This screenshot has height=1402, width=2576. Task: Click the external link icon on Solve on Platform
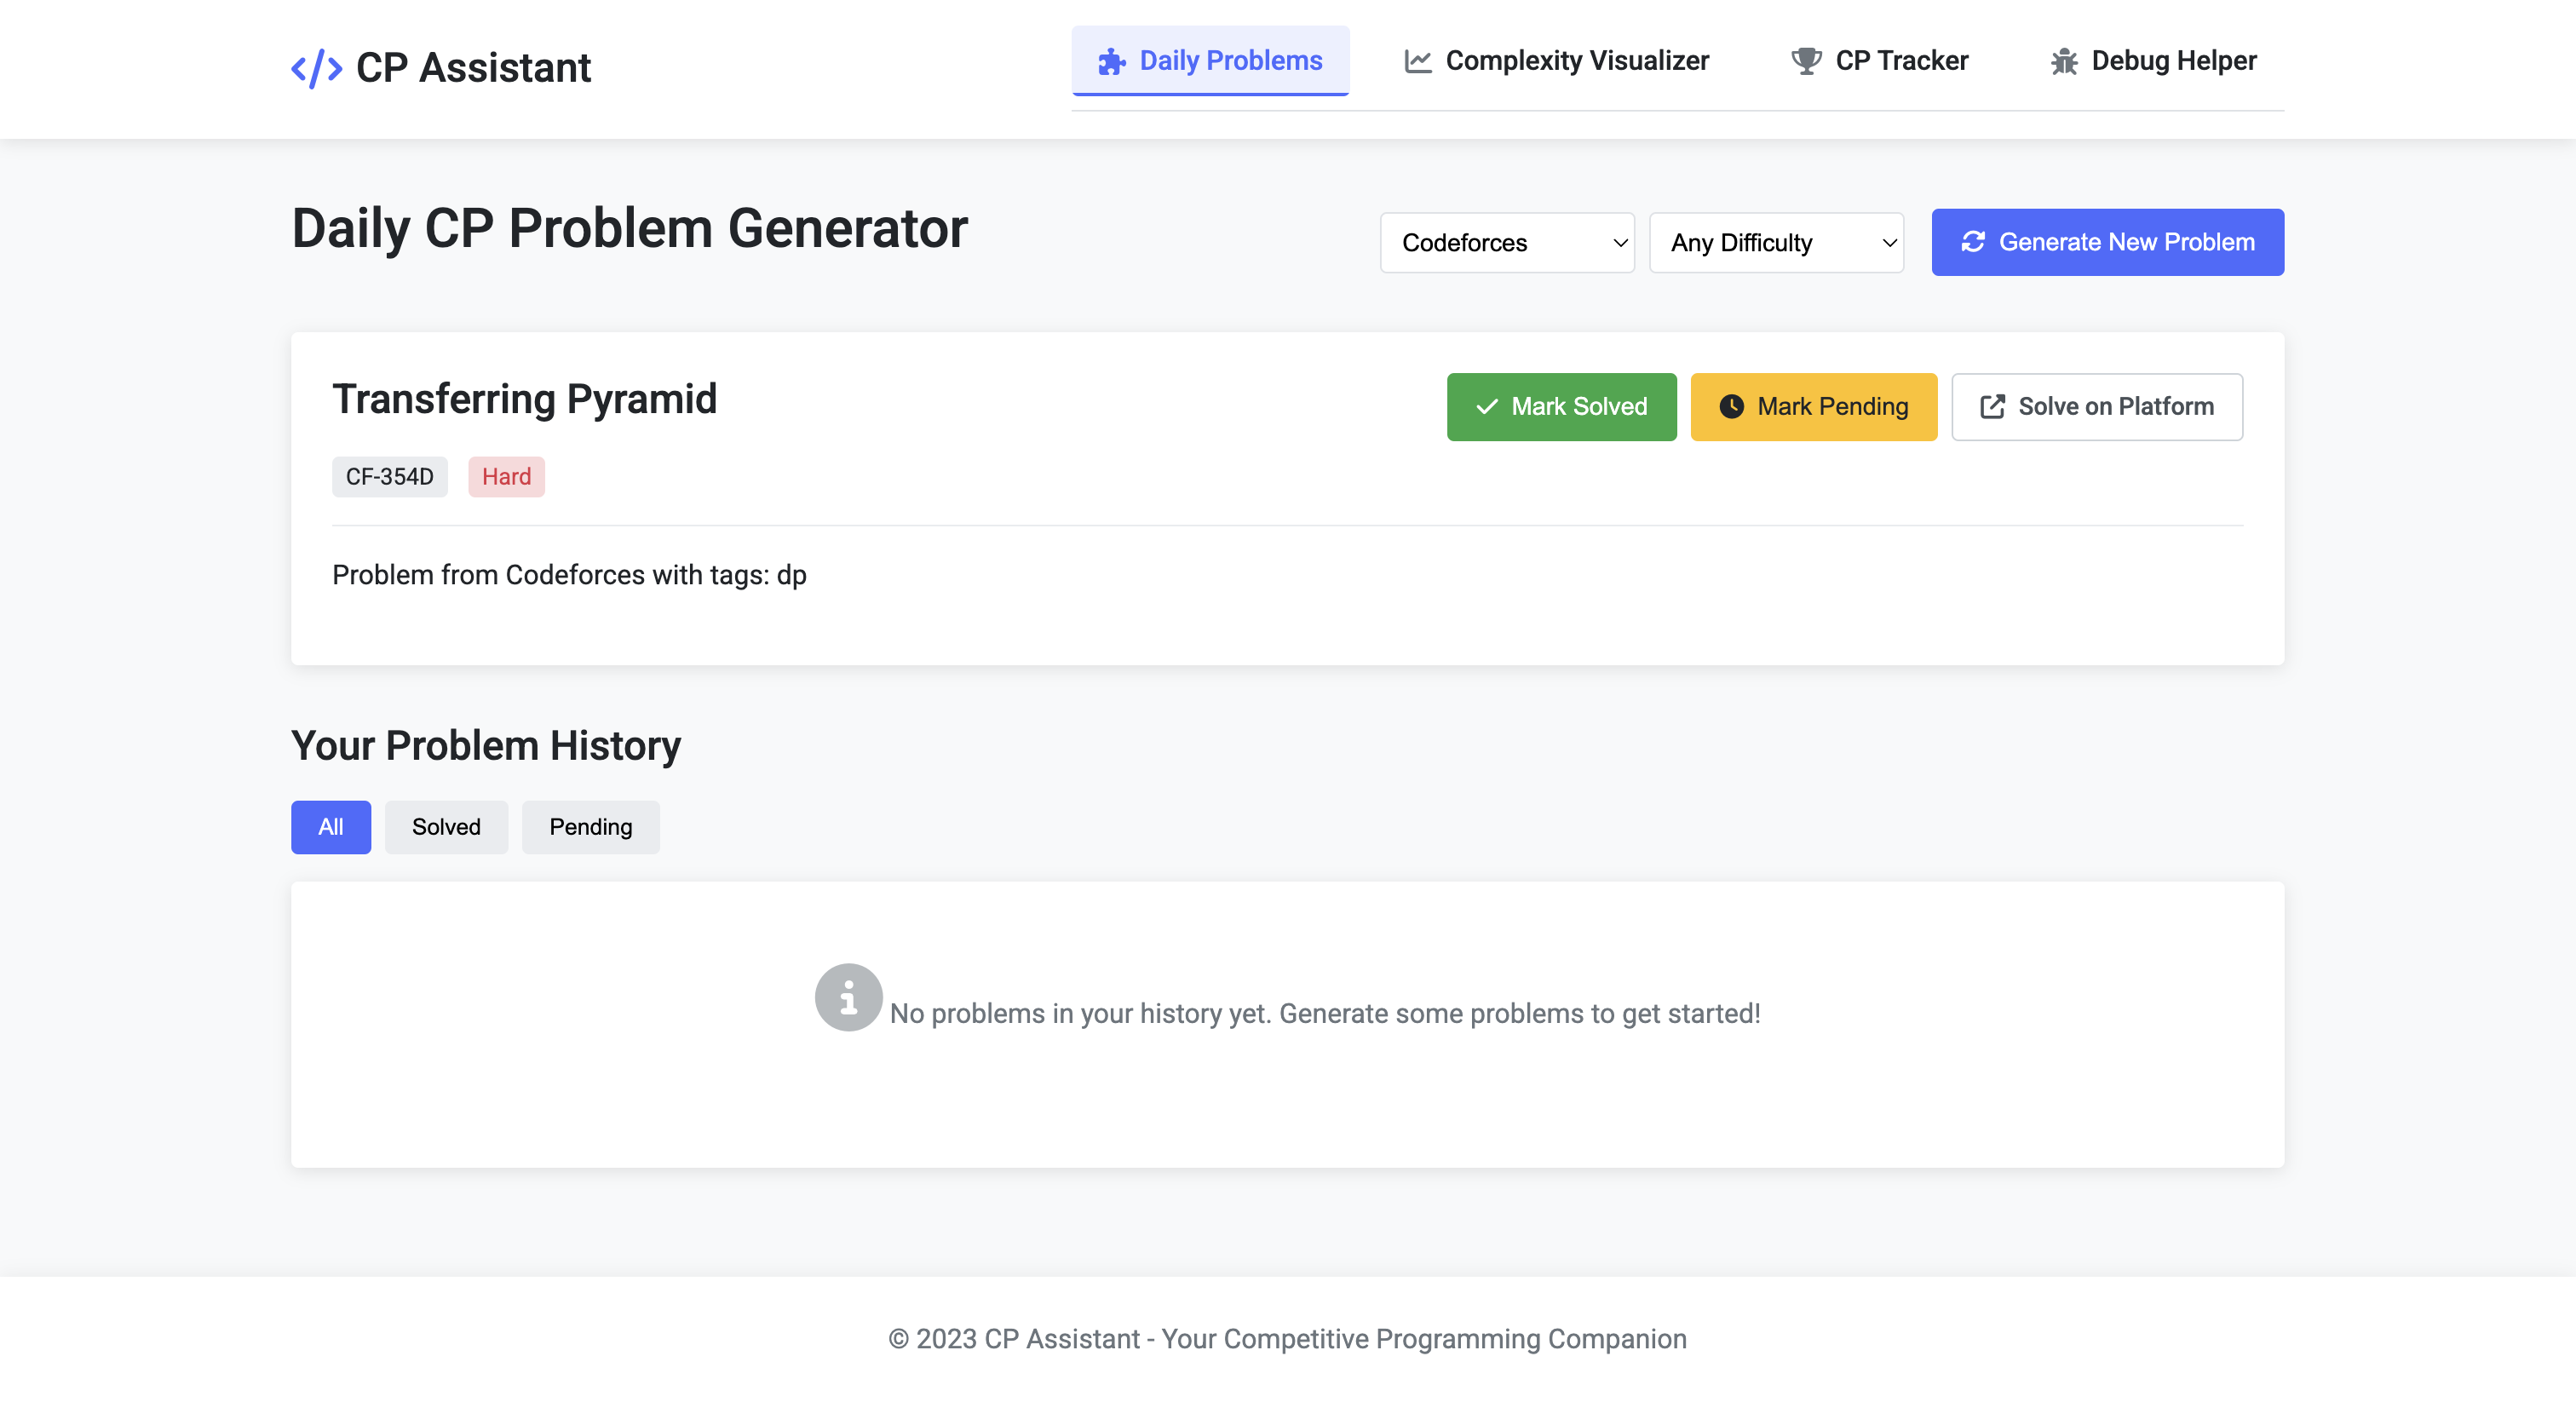coord(1991,407)
